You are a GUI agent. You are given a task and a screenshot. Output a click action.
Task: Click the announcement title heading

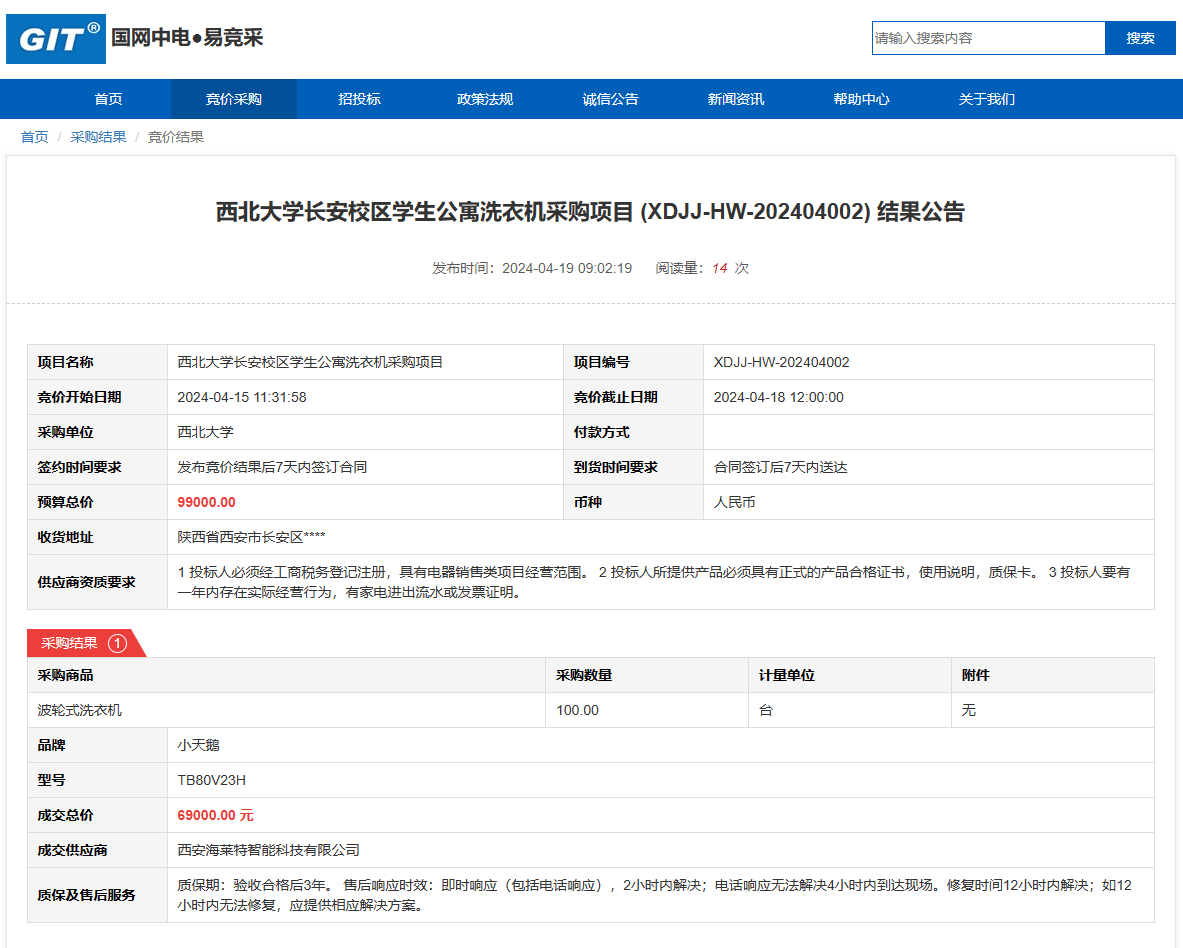590,212
